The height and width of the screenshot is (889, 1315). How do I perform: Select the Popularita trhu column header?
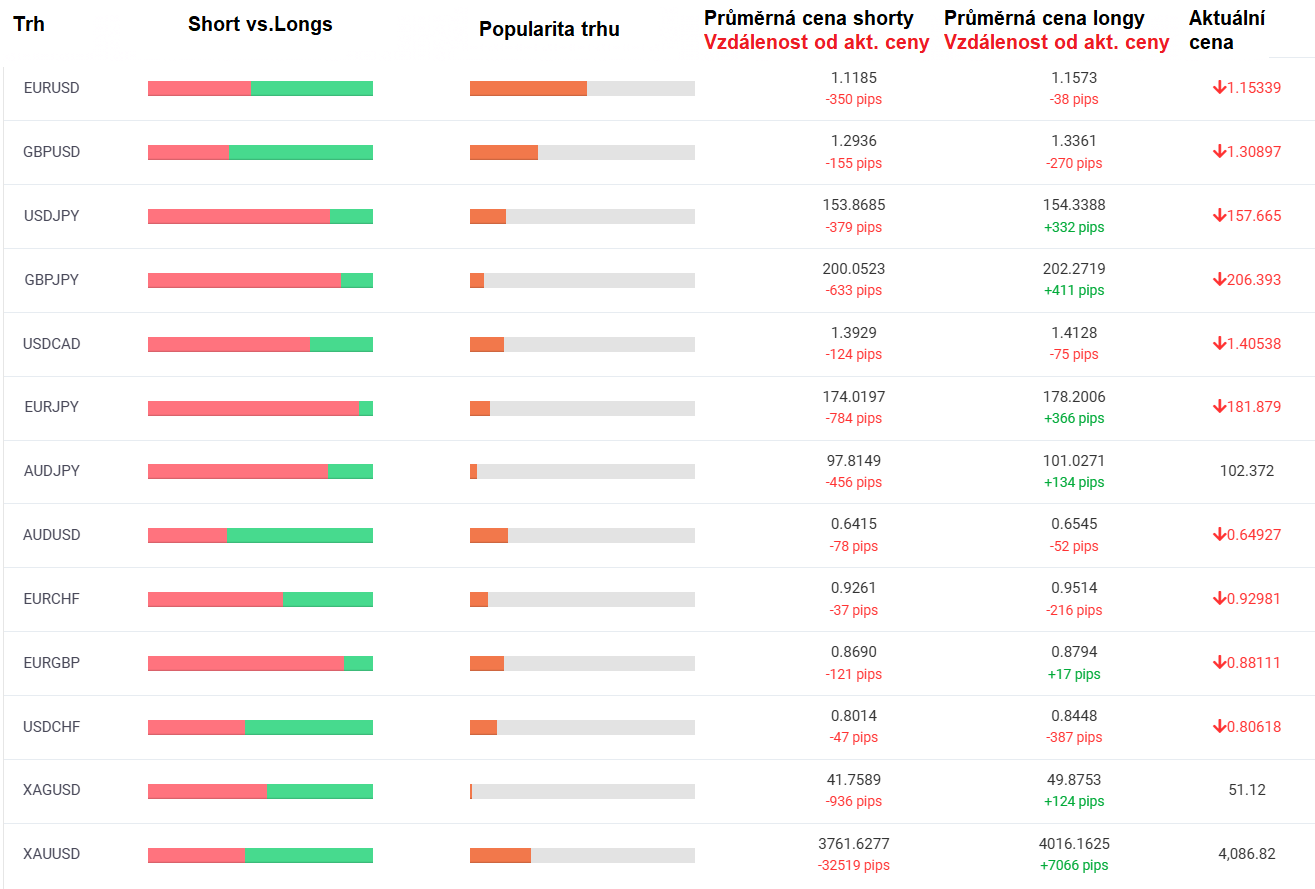[x=549, y=29]
